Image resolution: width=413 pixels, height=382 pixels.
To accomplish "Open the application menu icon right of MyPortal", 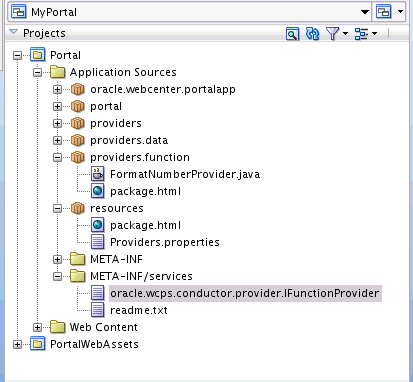I will click(x=384, y=12).
